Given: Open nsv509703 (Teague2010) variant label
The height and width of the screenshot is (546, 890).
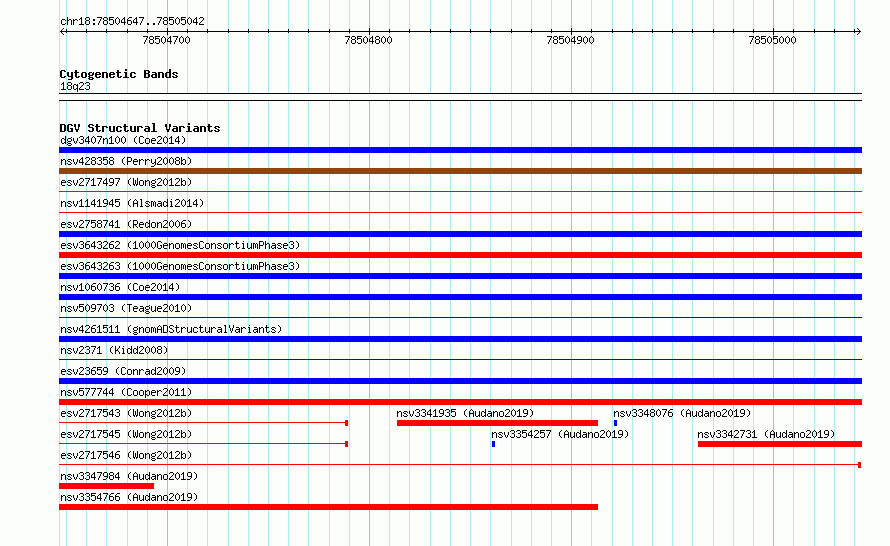Looking at the screenshot, I should click(x=126, y=308).
